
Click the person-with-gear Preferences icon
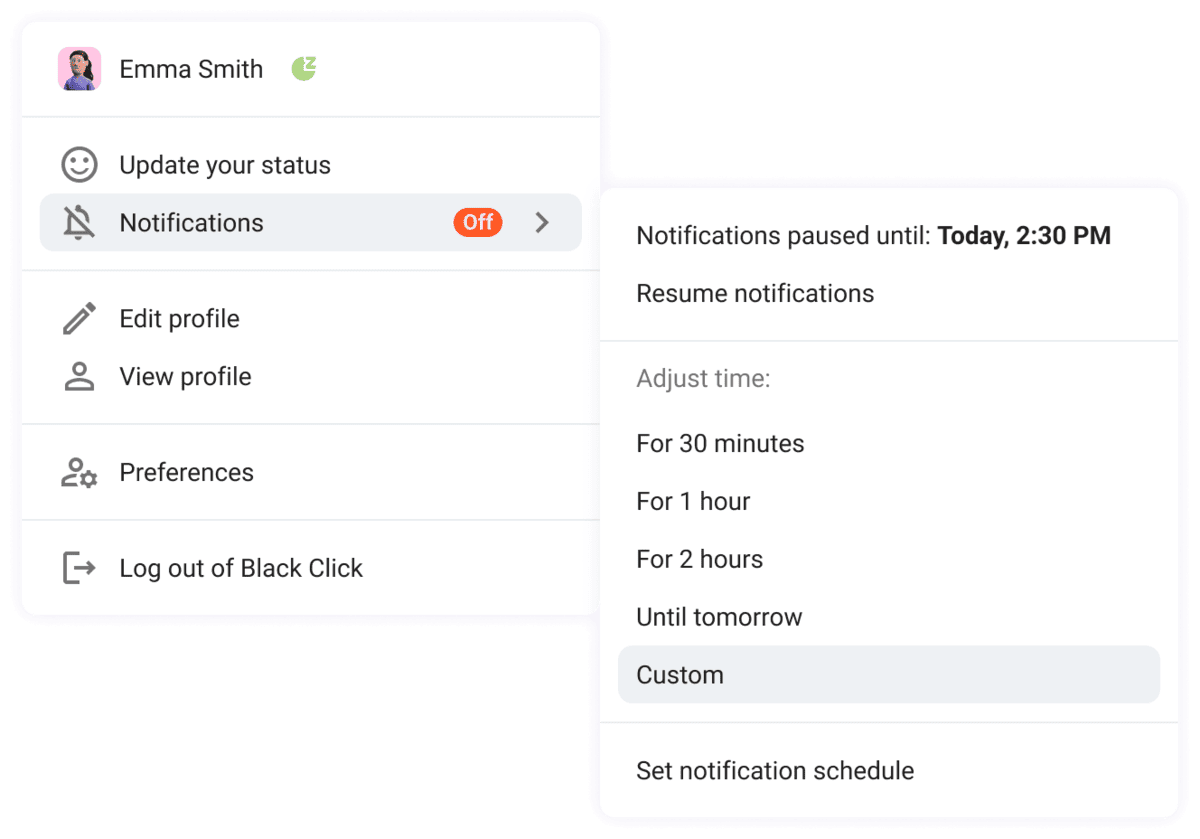(x=80, y=472)
